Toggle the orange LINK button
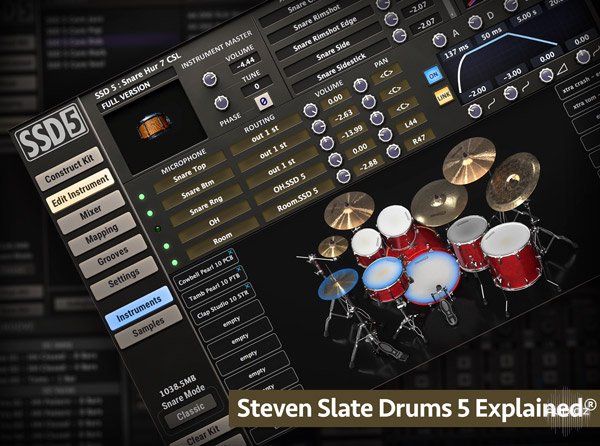 [x=443, y=96]
